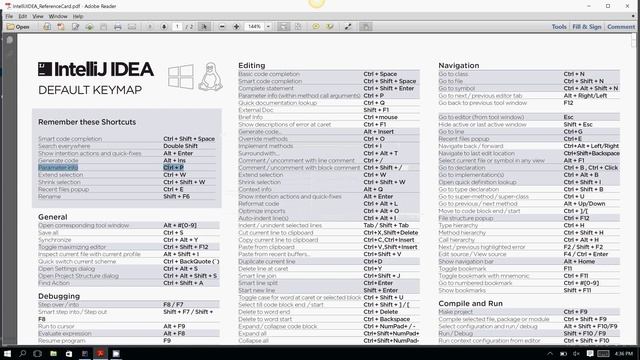
Task: Show hidden tray icons chevron
Action: [x=550, y=353]
